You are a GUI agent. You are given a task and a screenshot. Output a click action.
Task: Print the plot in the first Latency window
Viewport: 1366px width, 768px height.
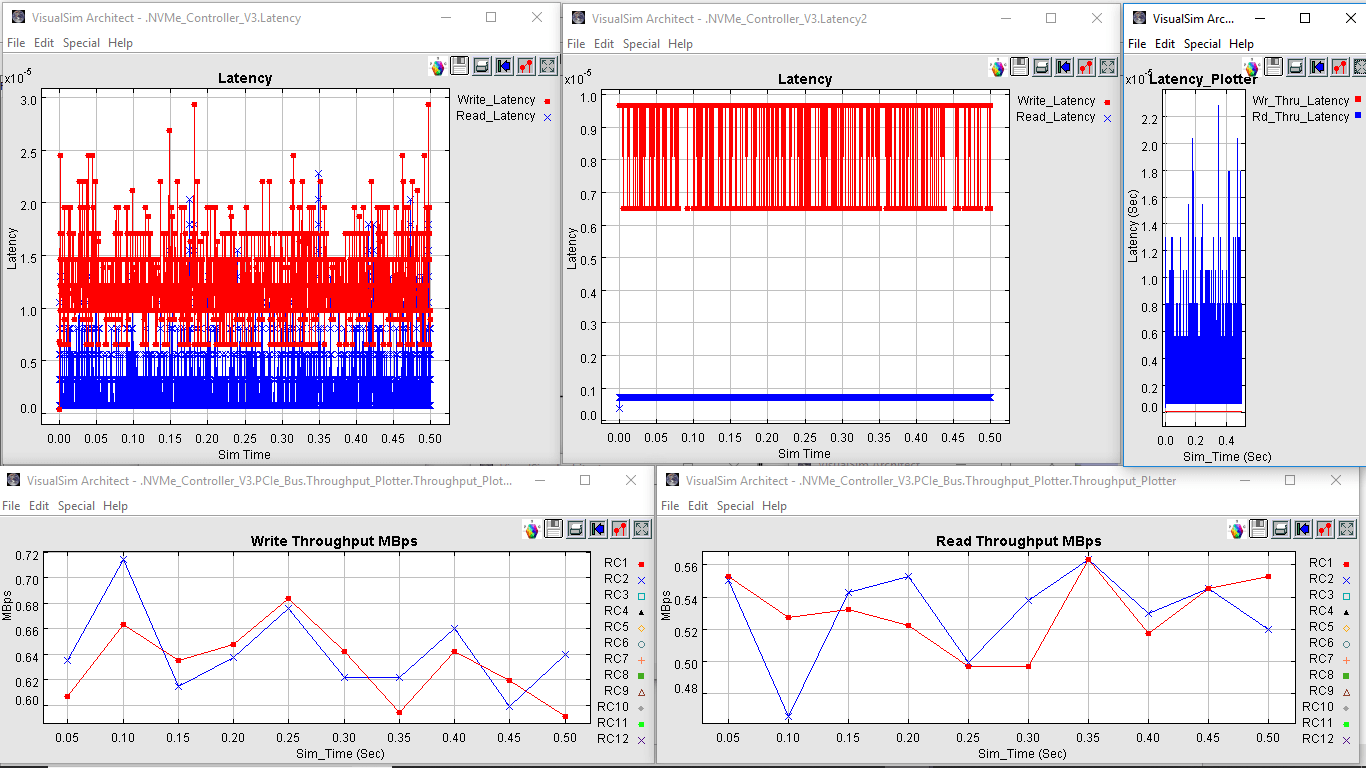point(481,66)
